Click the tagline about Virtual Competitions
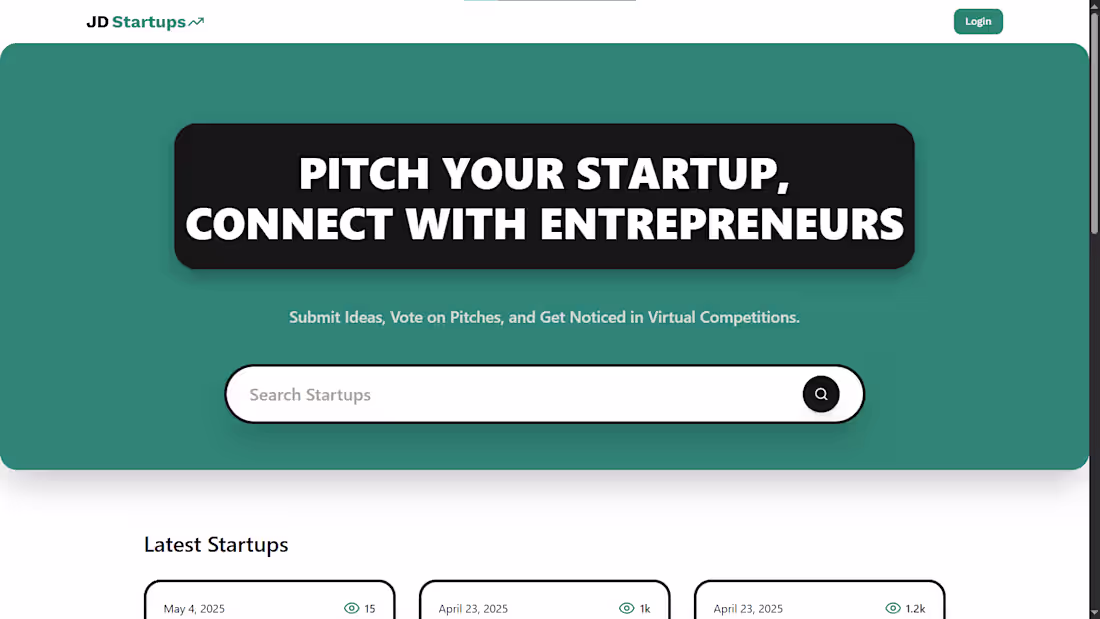The image size is (1100, 619). pyautogui.click(x=544, y=317)
